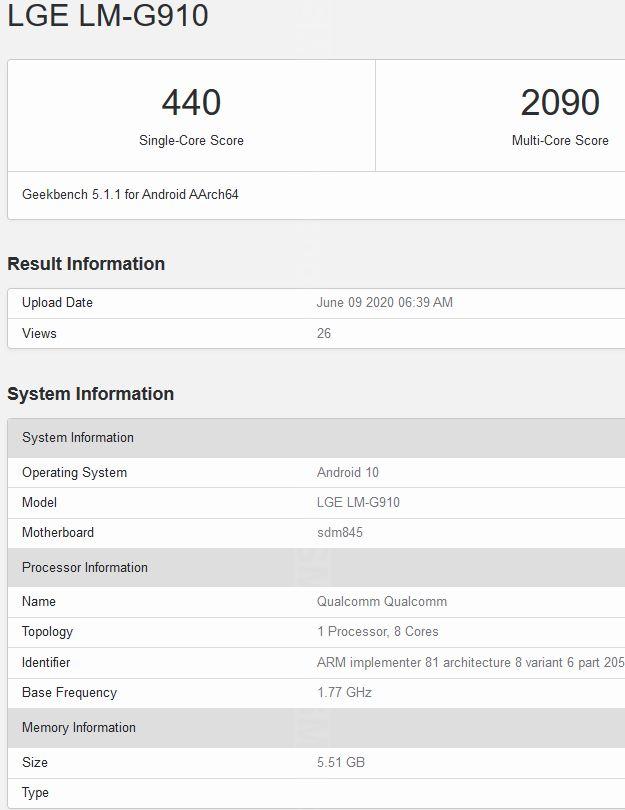The image size is (625, 810).
Task: Select the Multi-Core Score label
Action: [560, 141]
